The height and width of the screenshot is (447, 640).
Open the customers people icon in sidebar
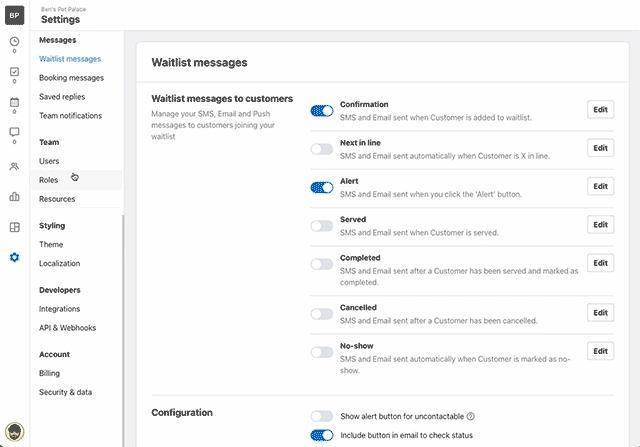[14, 166]
